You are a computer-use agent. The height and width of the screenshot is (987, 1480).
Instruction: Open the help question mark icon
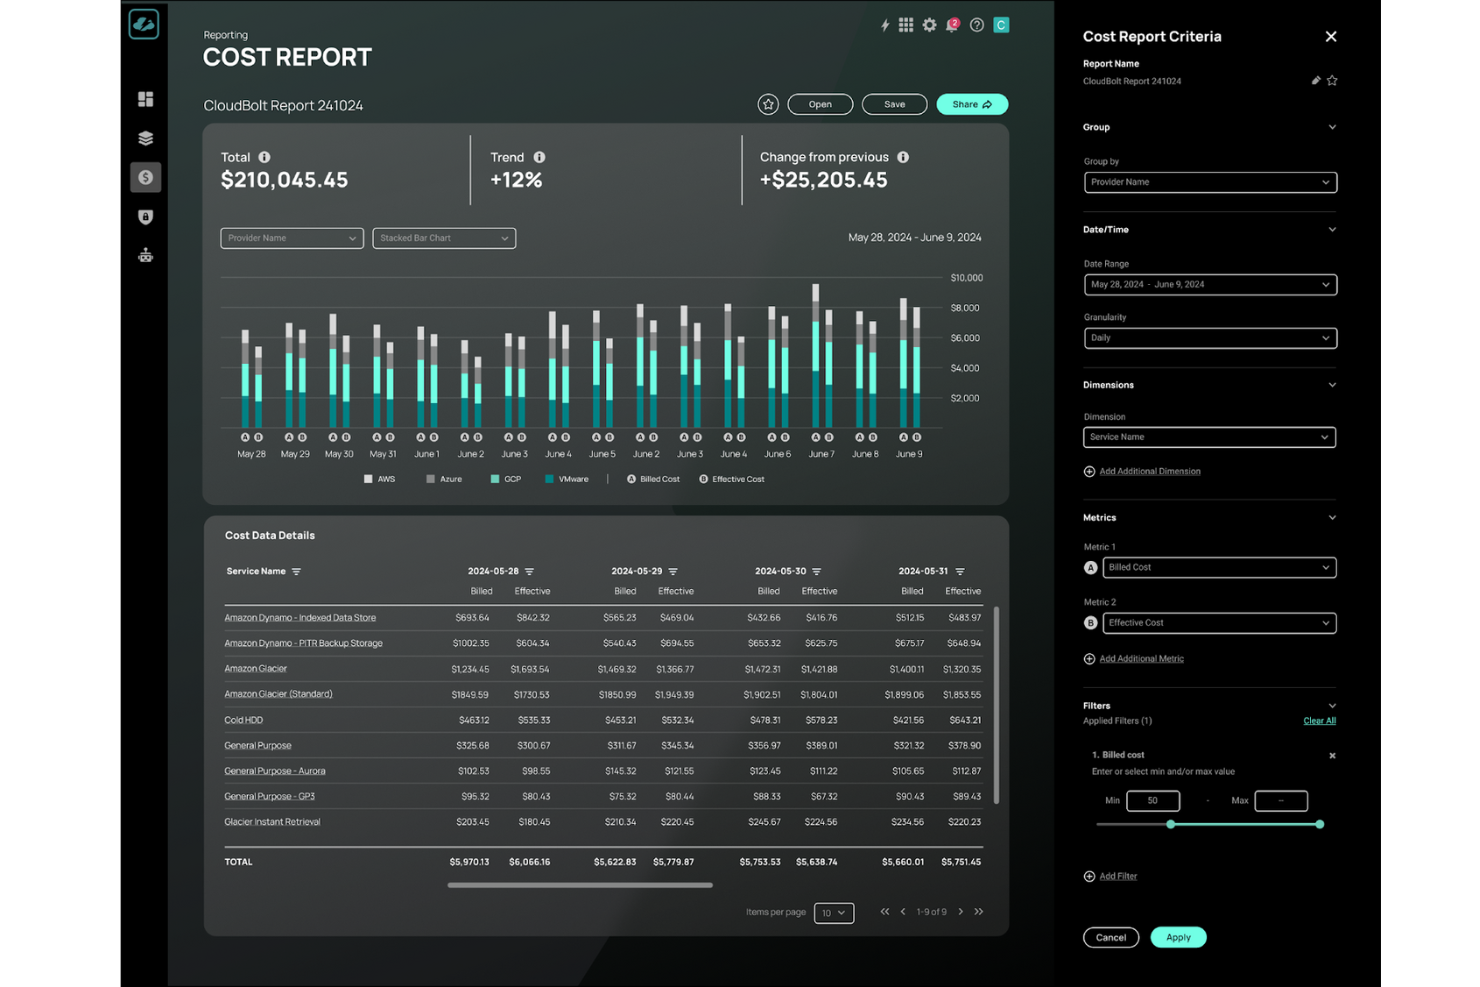(x=977, y=25)
